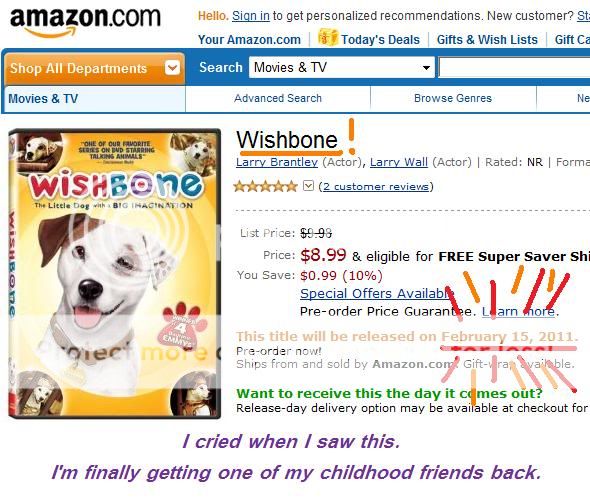Click the Sign in link

[251, 16]
